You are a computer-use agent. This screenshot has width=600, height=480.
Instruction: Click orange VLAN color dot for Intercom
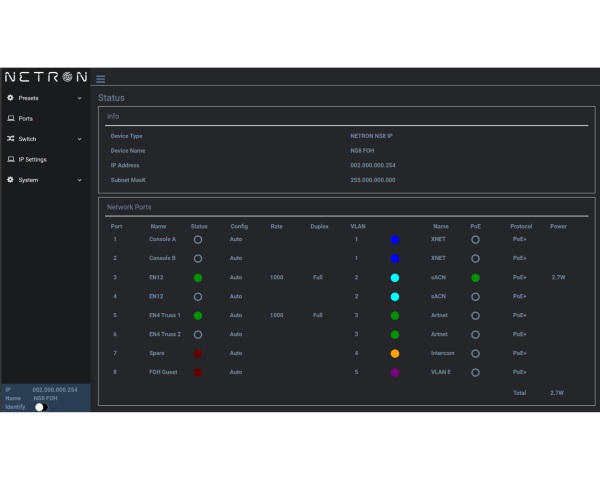coord(395,353)
